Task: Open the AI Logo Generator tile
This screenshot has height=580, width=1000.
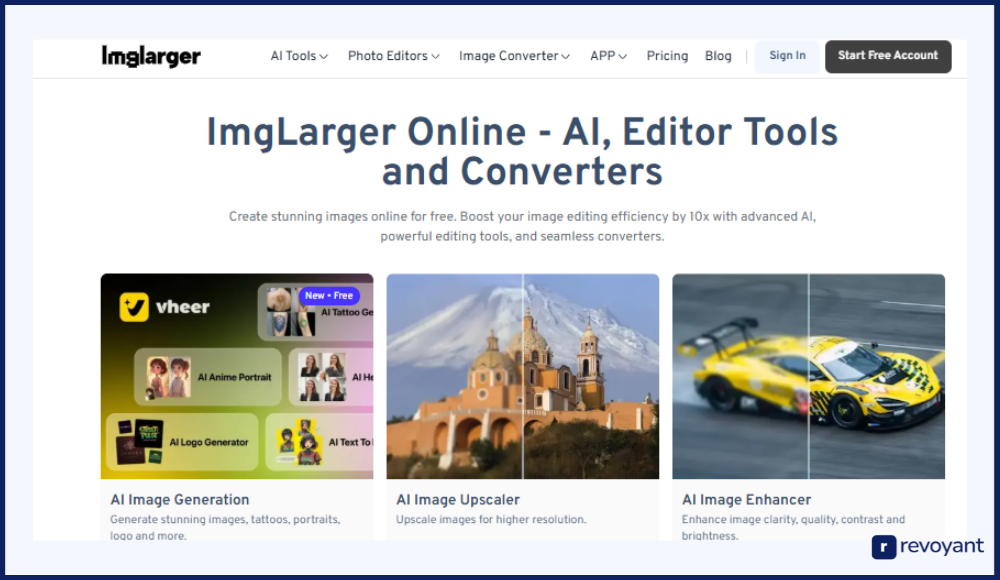Action: (183, 442)
